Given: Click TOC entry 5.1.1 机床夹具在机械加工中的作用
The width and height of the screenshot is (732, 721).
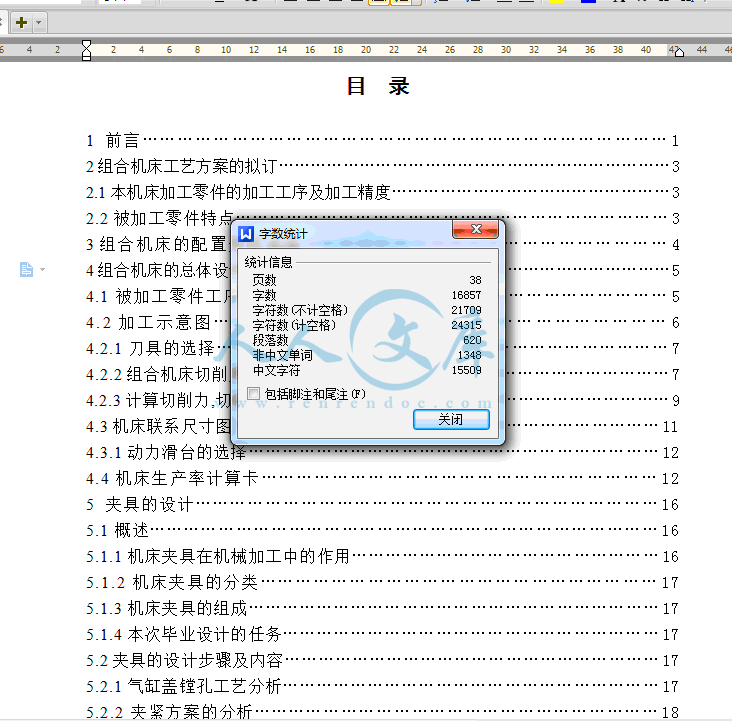Looking at the screenshot, I should click(x=382, y=557).
